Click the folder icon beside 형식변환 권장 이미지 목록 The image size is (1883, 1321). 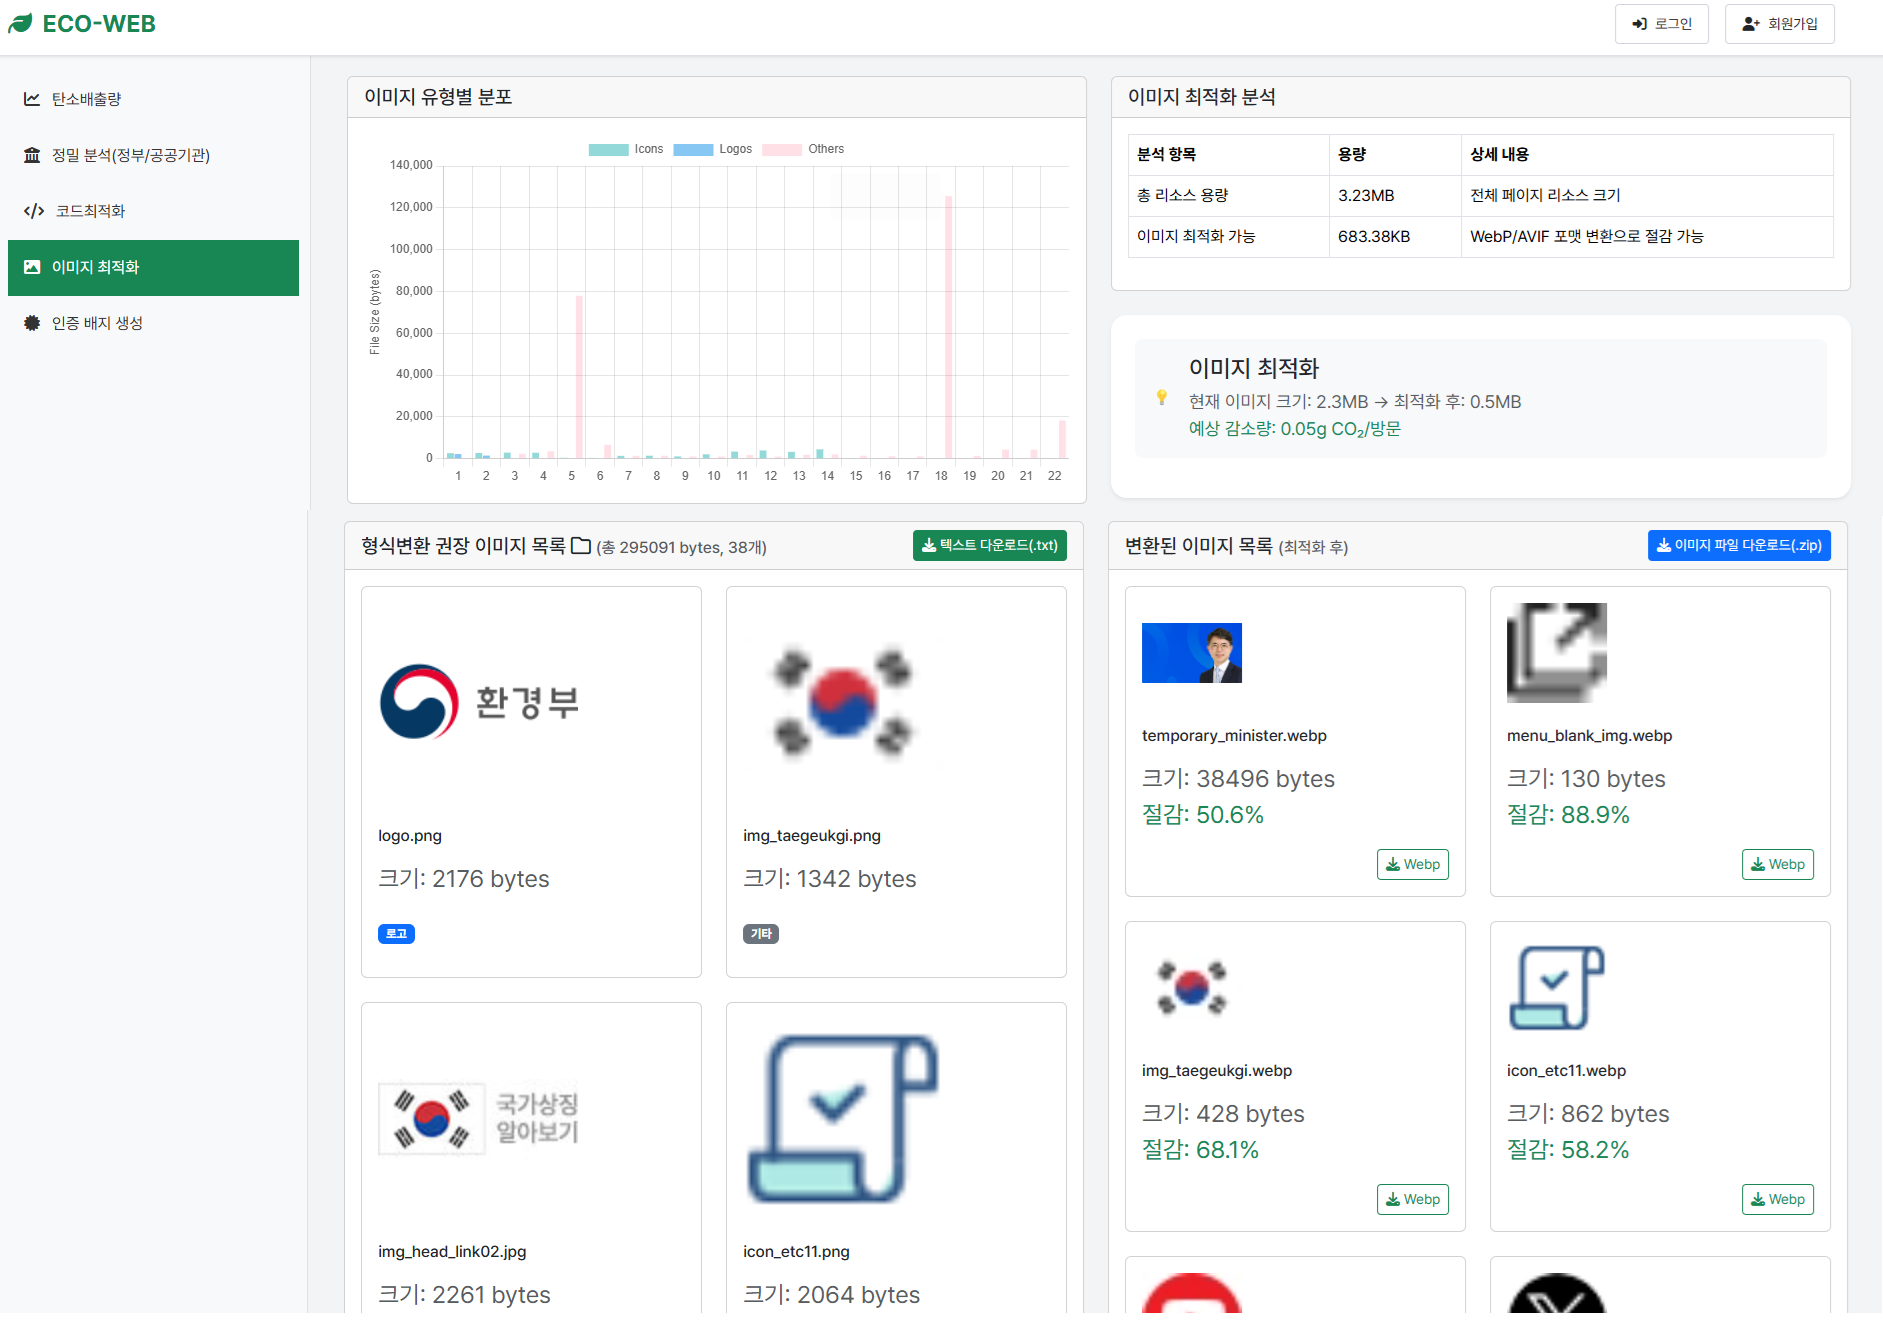[x=581, y=546]
